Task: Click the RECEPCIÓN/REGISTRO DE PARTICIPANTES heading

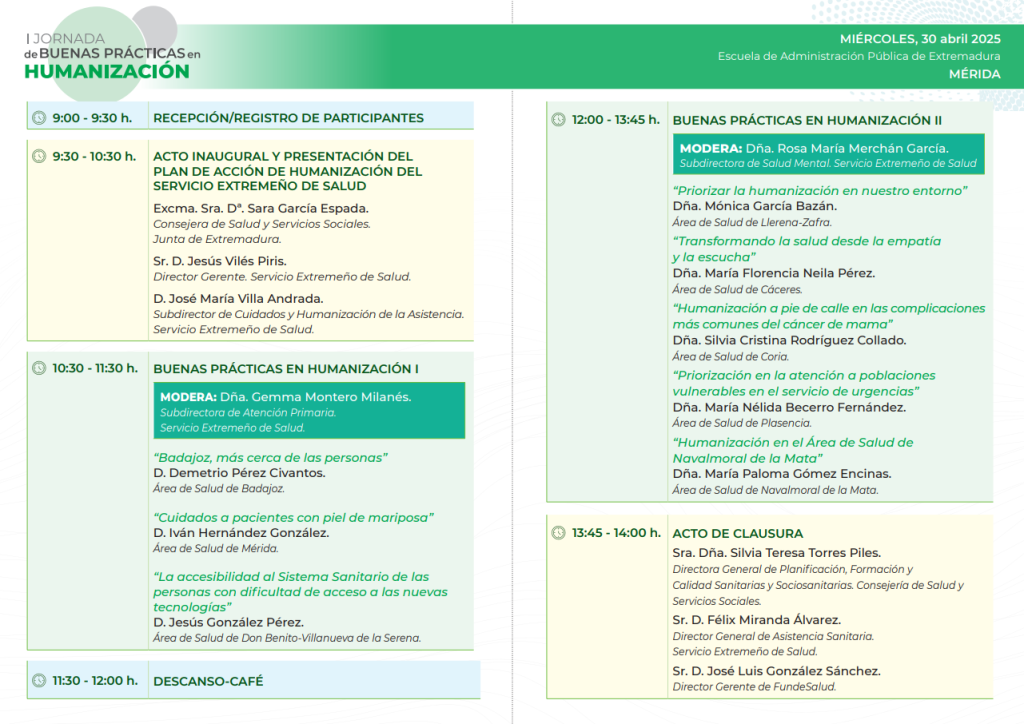Action: click(x=288, y=118)
